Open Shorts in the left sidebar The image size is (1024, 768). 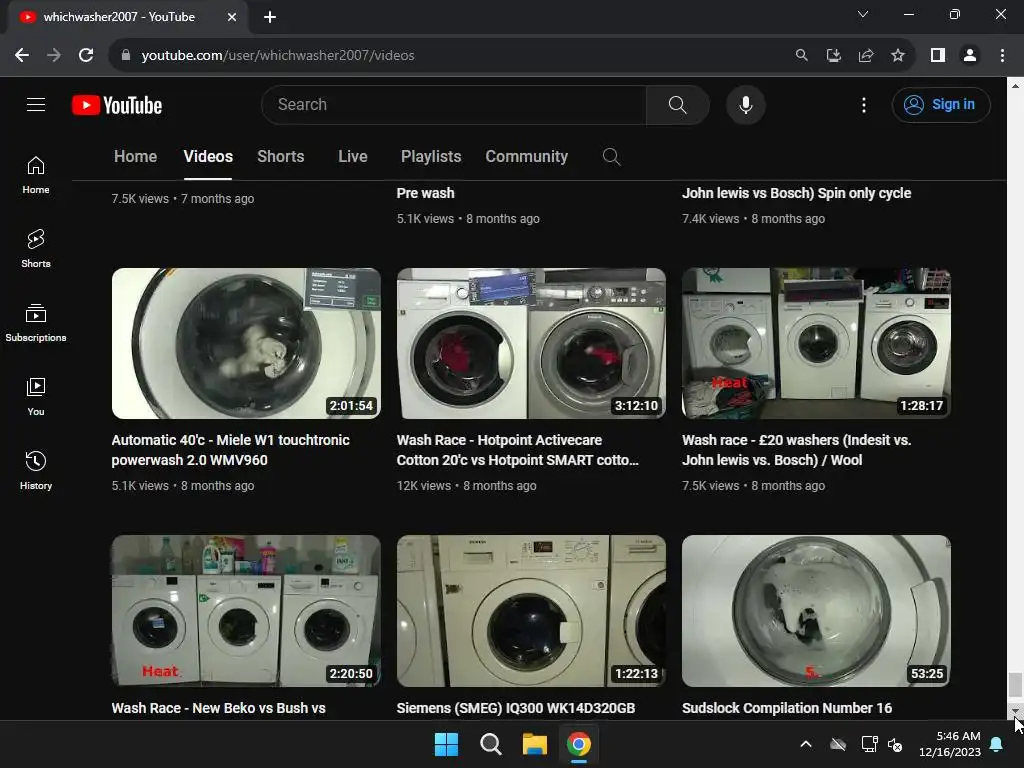pyautogui.click(x=36, y=249)
